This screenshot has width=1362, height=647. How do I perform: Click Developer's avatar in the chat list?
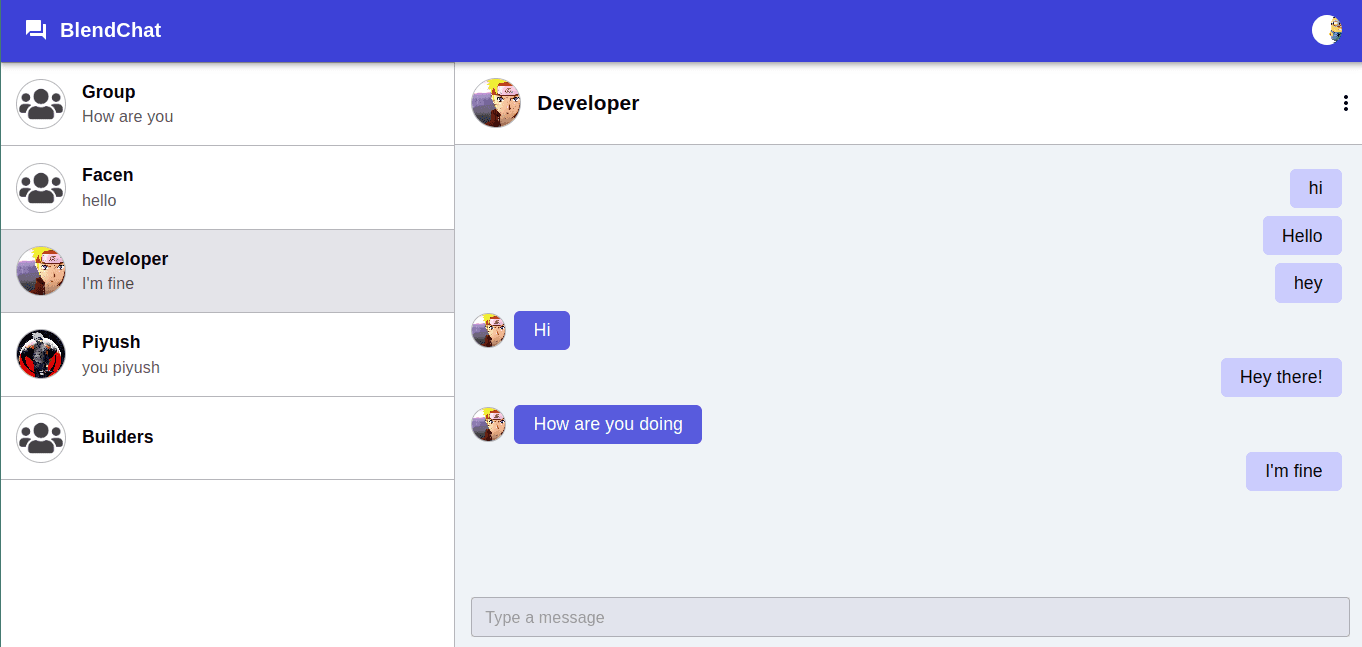click(41, 271)
